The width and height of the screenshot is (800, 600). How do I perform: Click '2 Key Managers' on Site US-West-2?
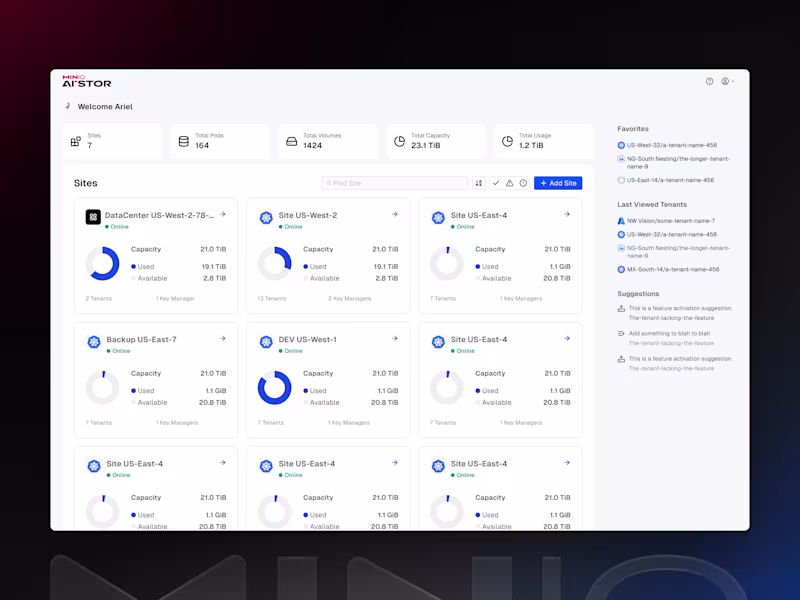click(x=349, y=298)
